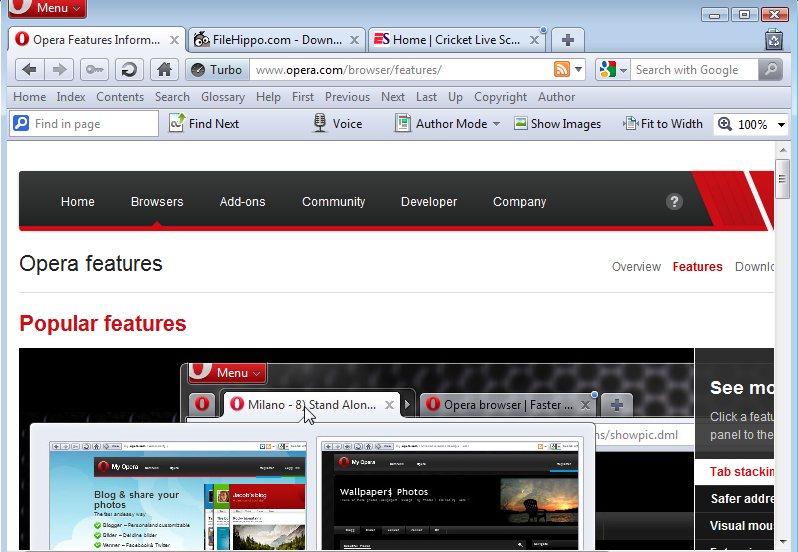Open the closed tabs trash icon
This screenshot has width=798, height=552.
click(x=774, y=40)
